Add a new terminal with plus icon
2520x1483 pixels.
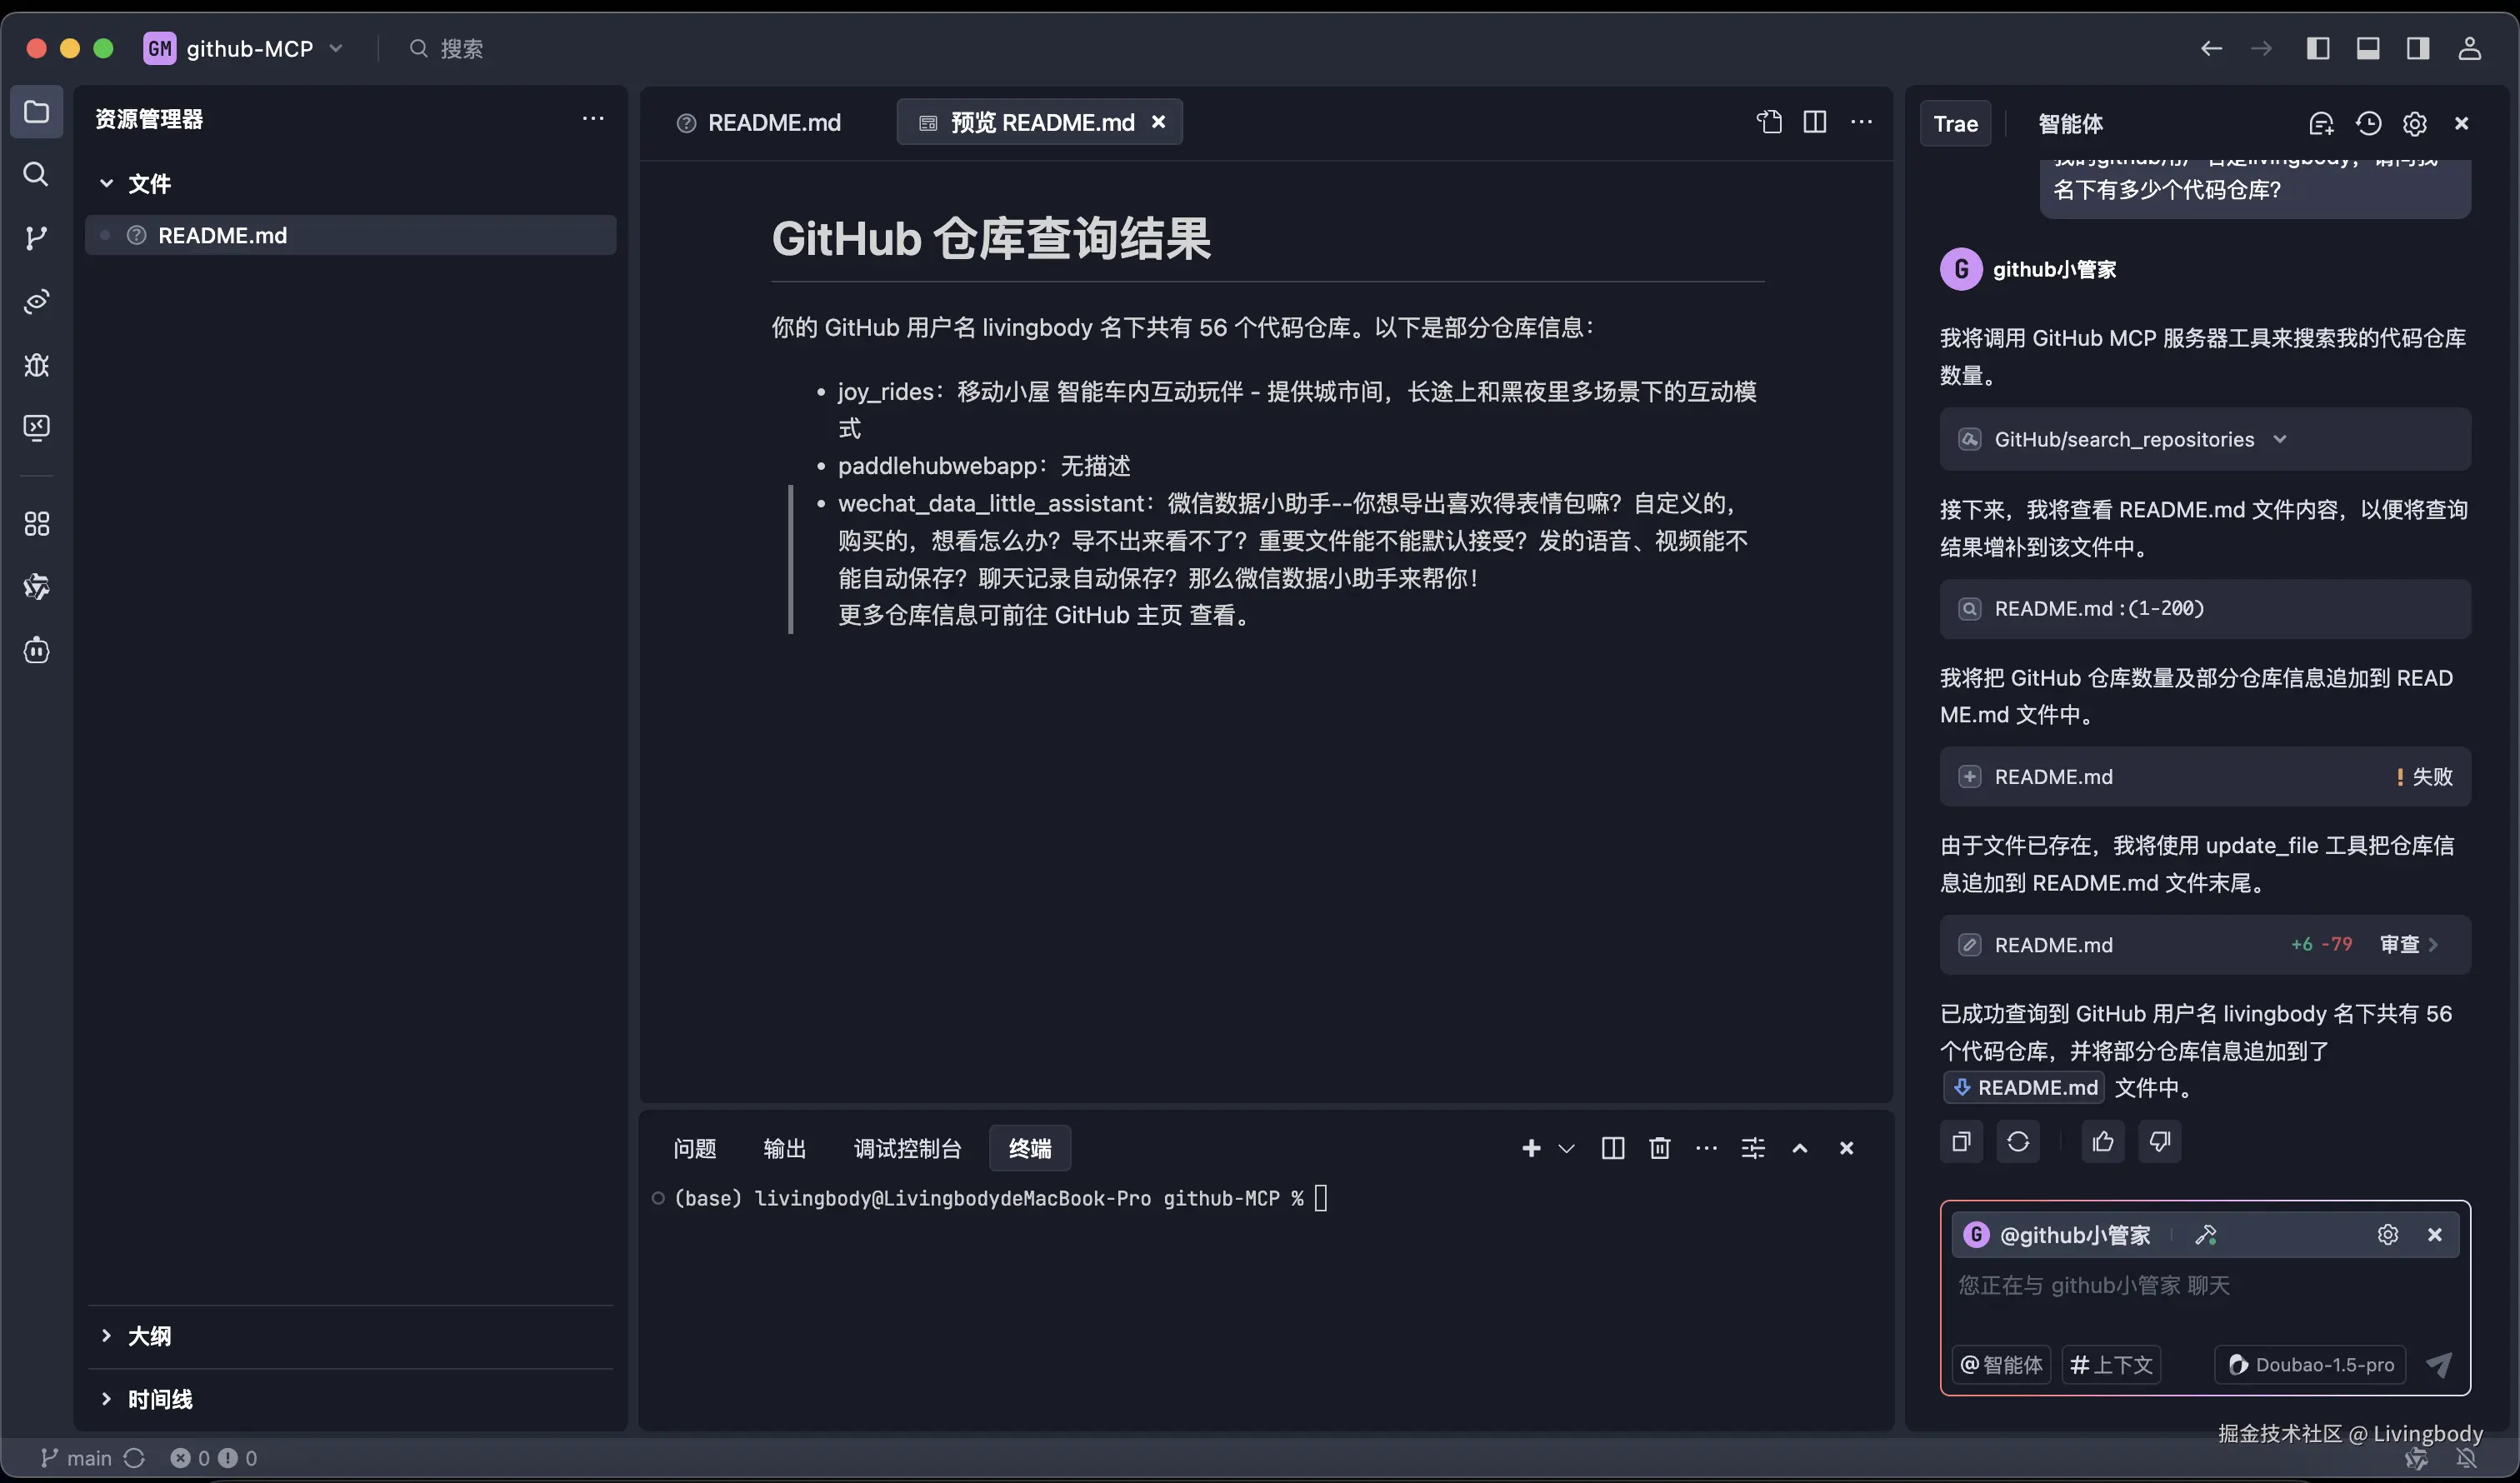click(x=1531, y=1148)
